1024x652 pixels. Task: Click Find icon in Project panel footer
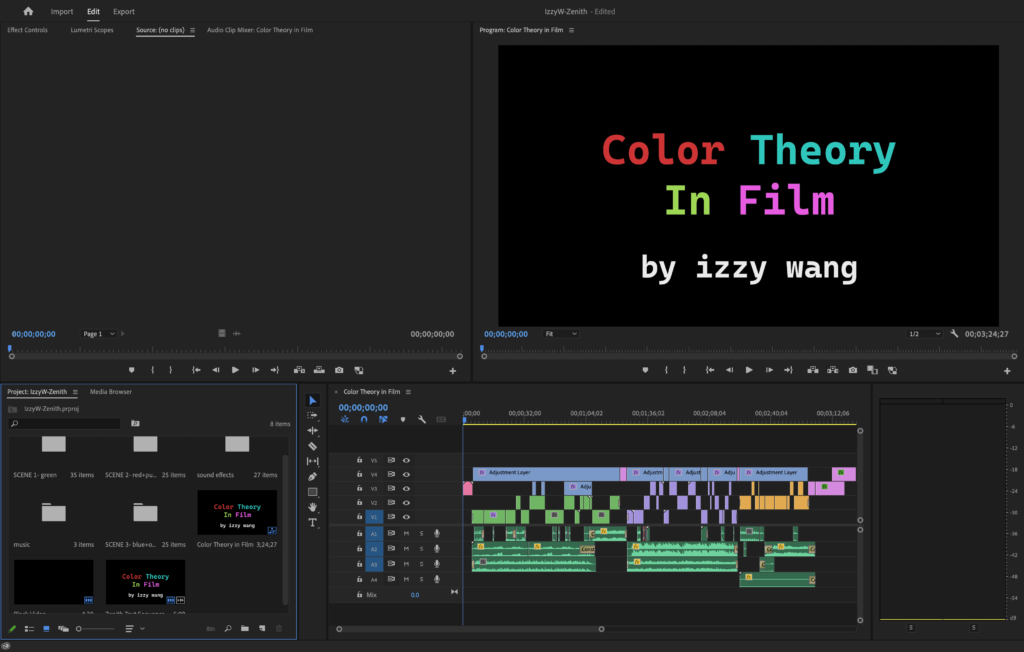click(x=228, y=628)
